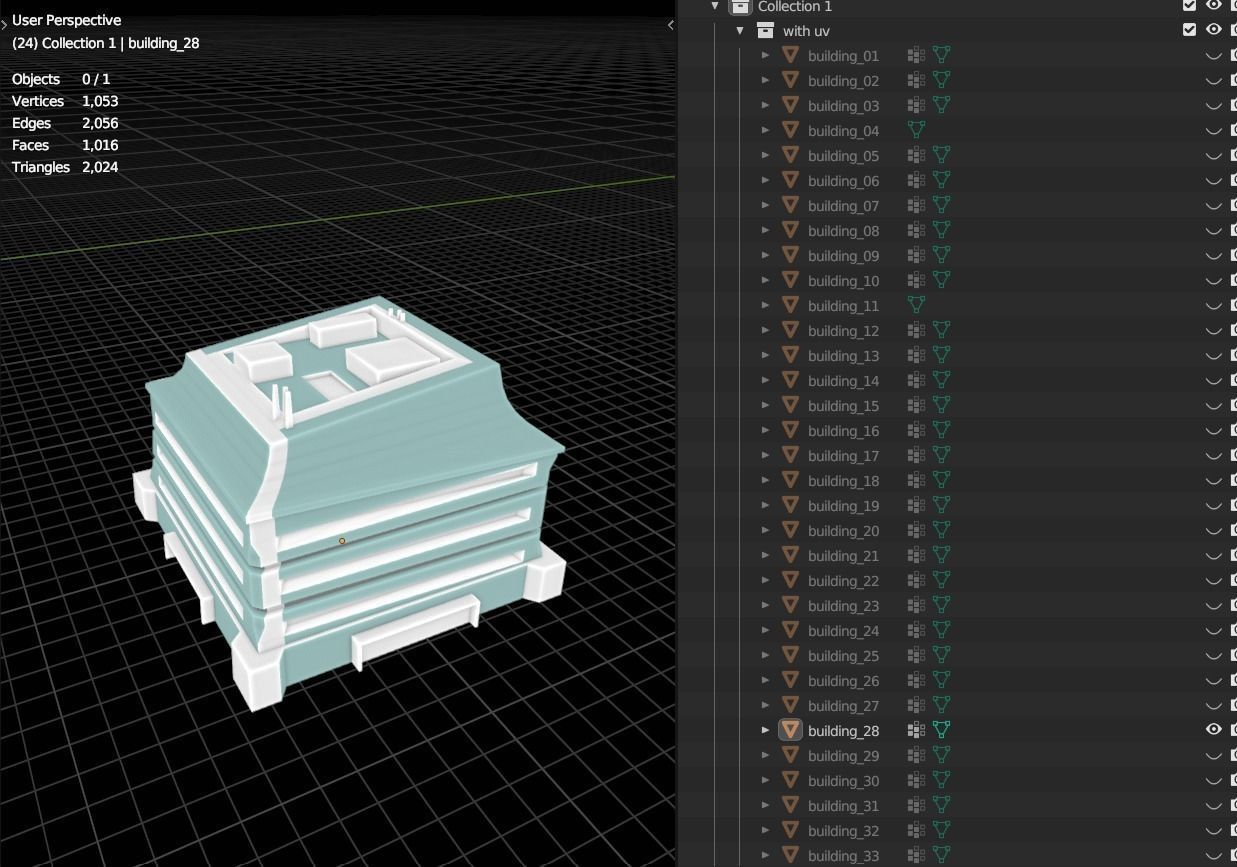Show building_20 via its closed-eye toggle

[1214, 531]
